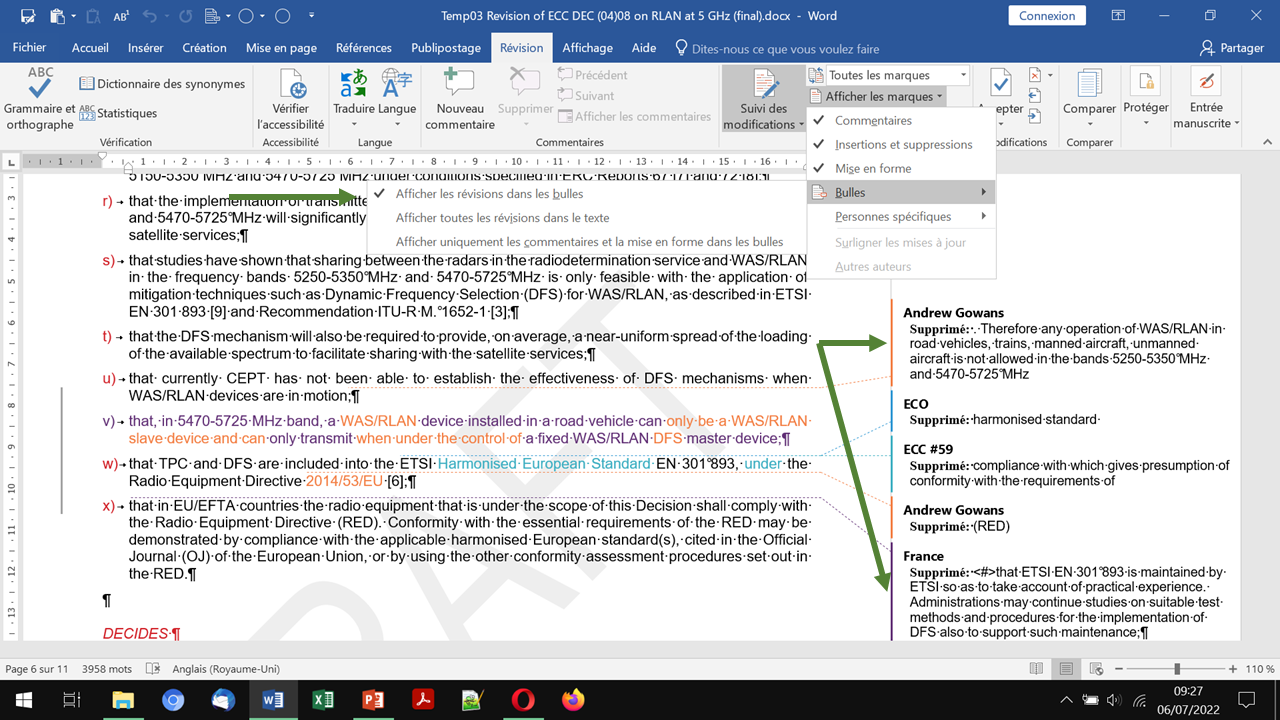This screenshot has height=720, width=1280.
Task: Select Afficher les révisions dans les bulles
Action: tap(587, 193)
